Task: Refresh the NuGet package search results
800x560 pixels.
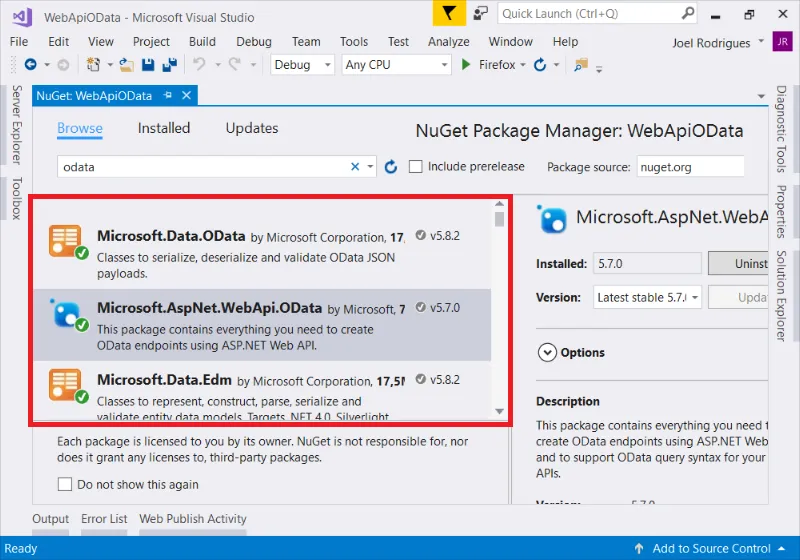Action: (x=391, y=167)
